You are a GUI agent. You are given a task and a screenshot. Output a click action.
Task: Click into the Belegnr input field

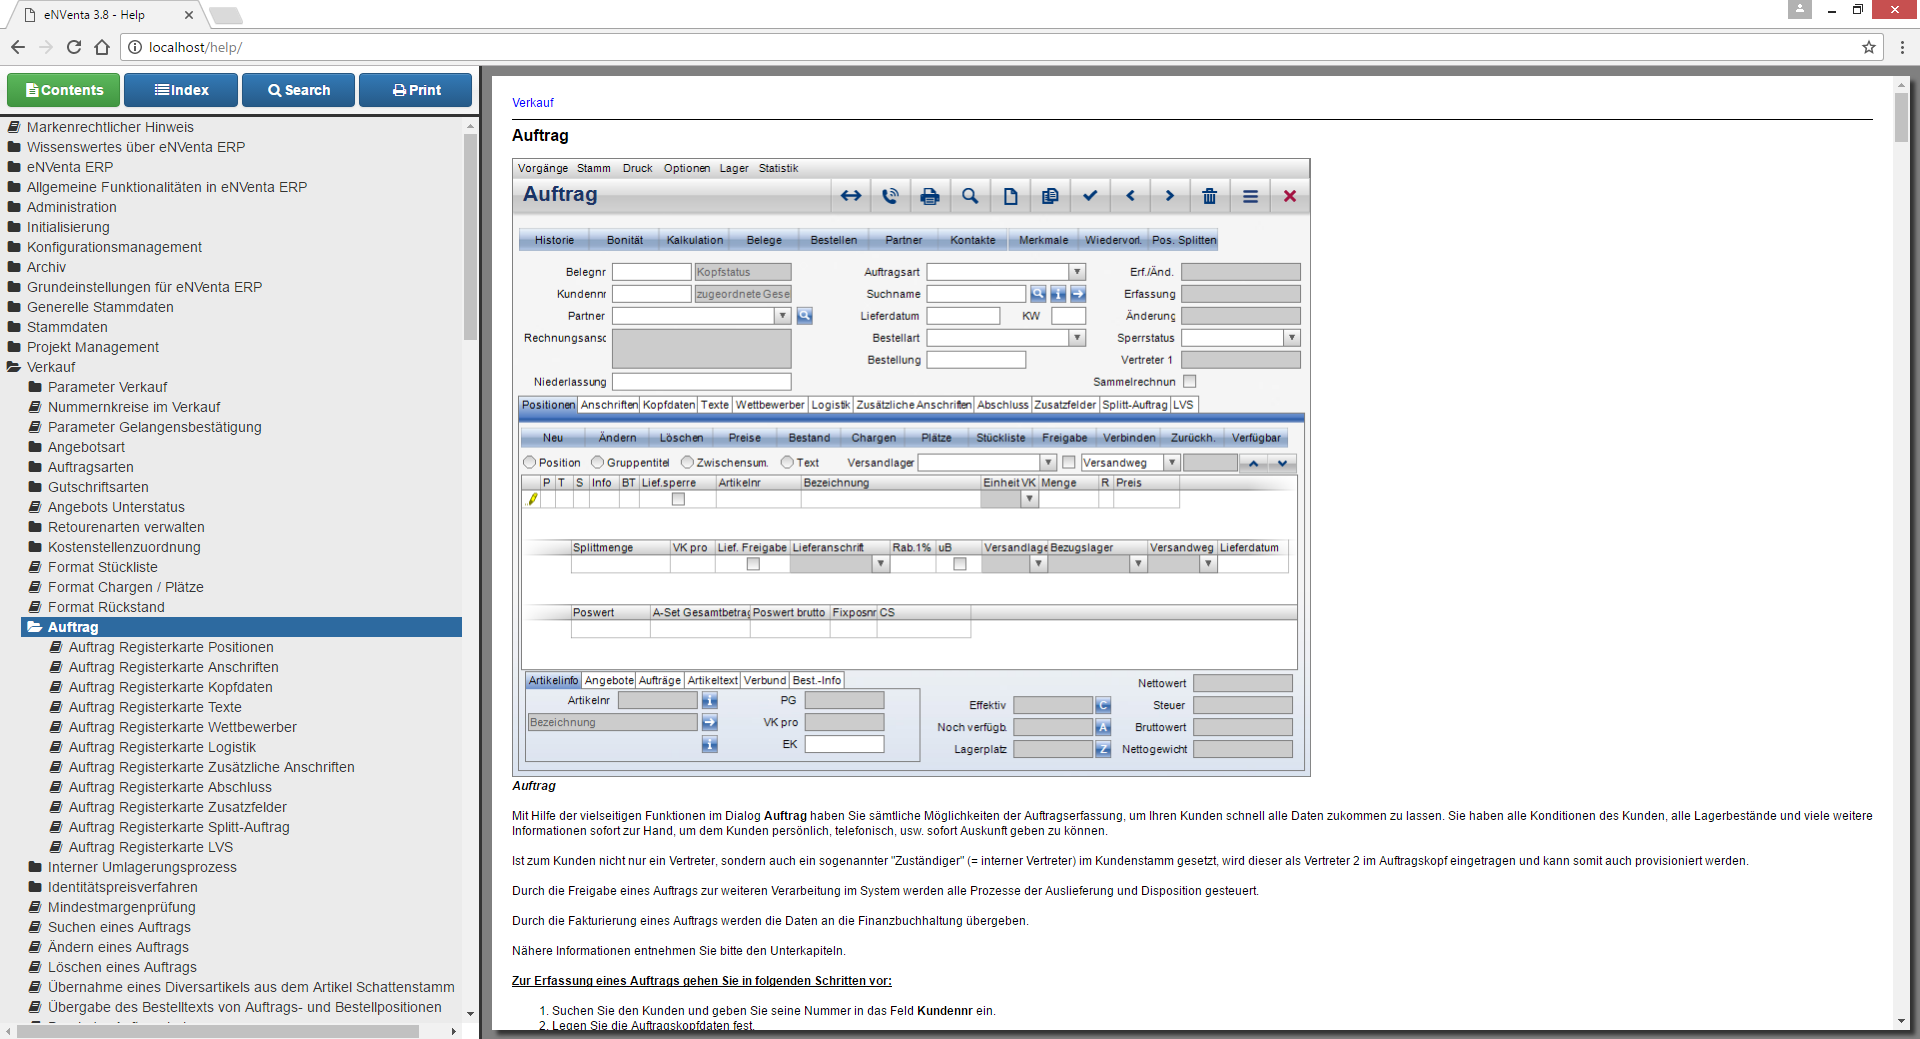(x=651, y=272)
